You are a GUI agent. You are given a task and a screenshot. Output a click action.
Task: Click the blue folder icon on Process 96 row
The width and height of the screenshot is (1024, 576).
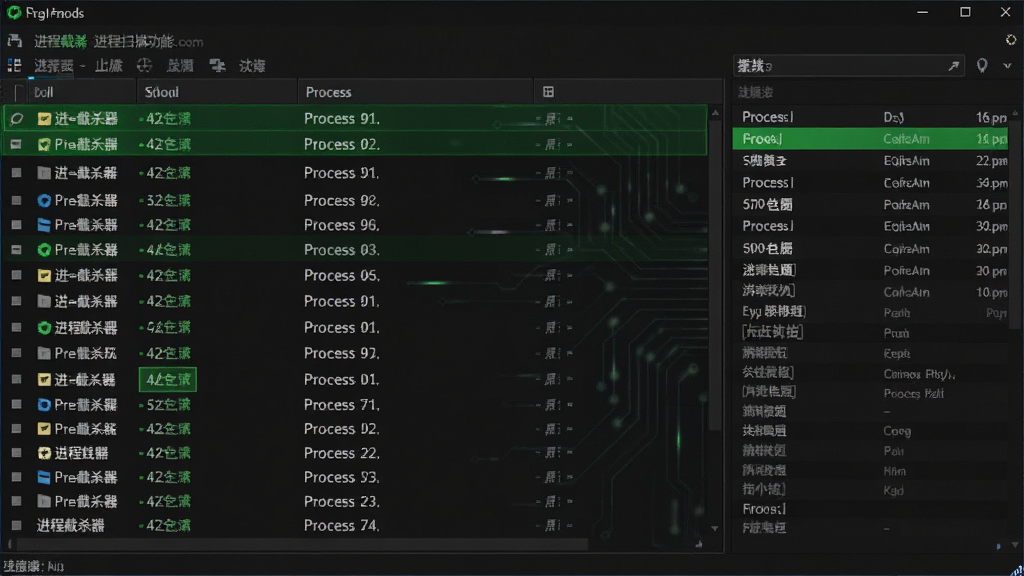click(x=44, y=225)
